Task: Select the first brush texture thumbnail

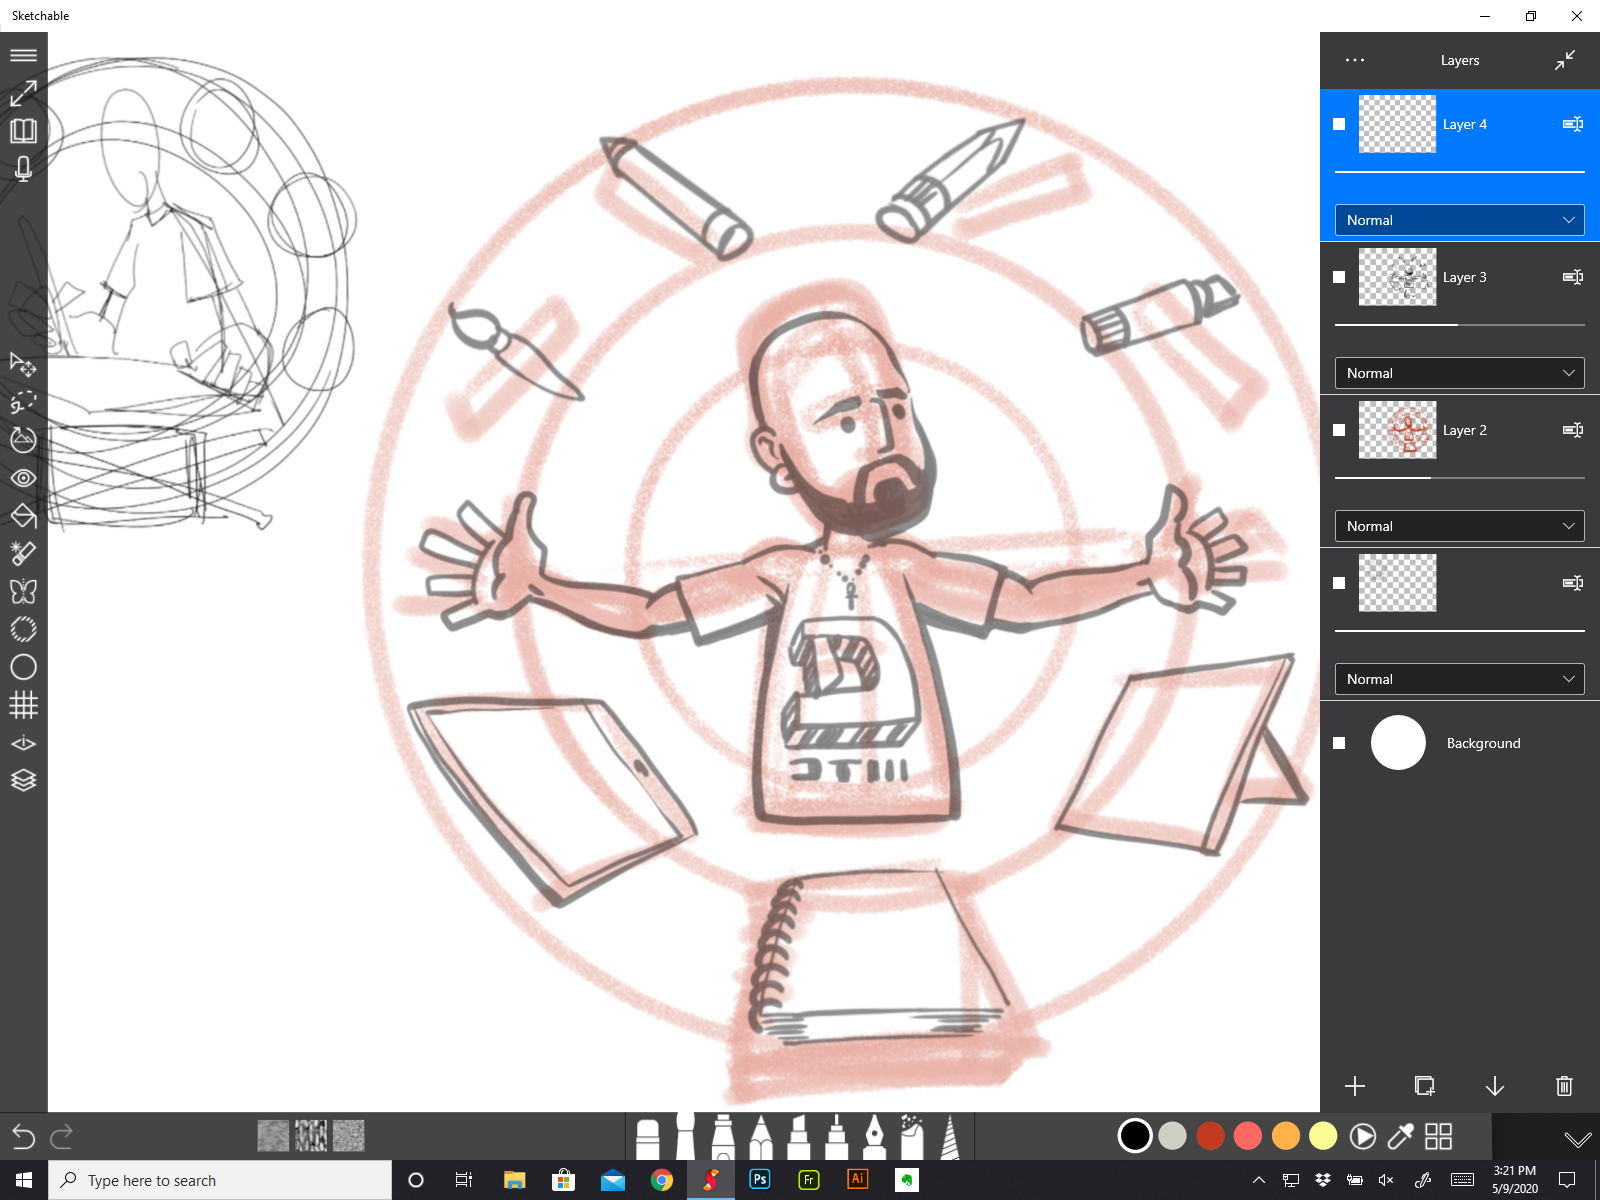Action: click(273, 1136)
